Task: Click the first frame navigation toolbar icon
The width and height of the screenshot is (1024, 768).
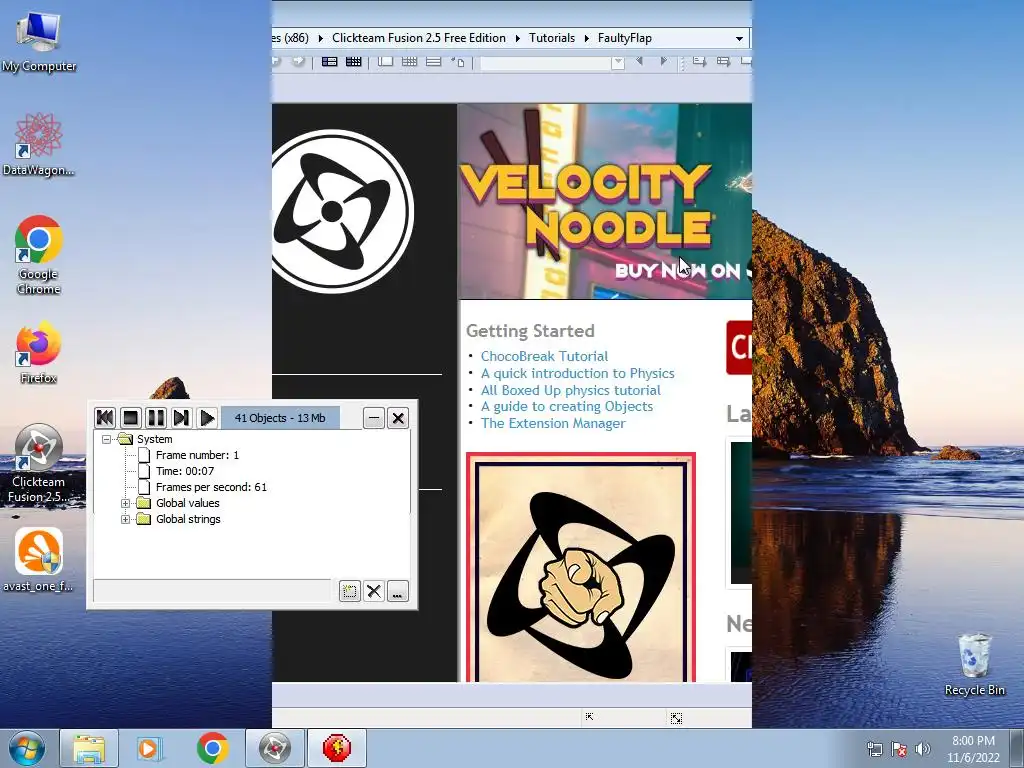Action: [x=699, y=61]
